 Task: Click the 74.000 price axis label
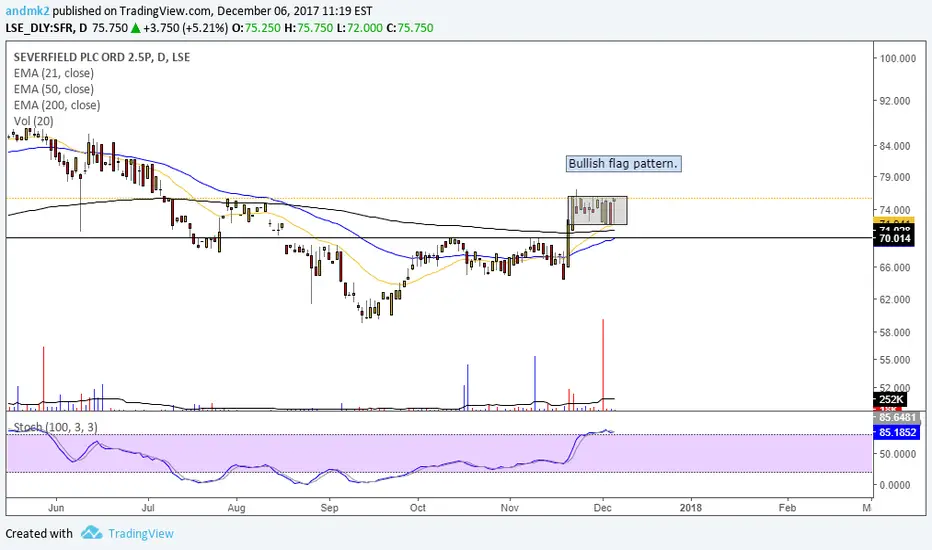[895, 210]
